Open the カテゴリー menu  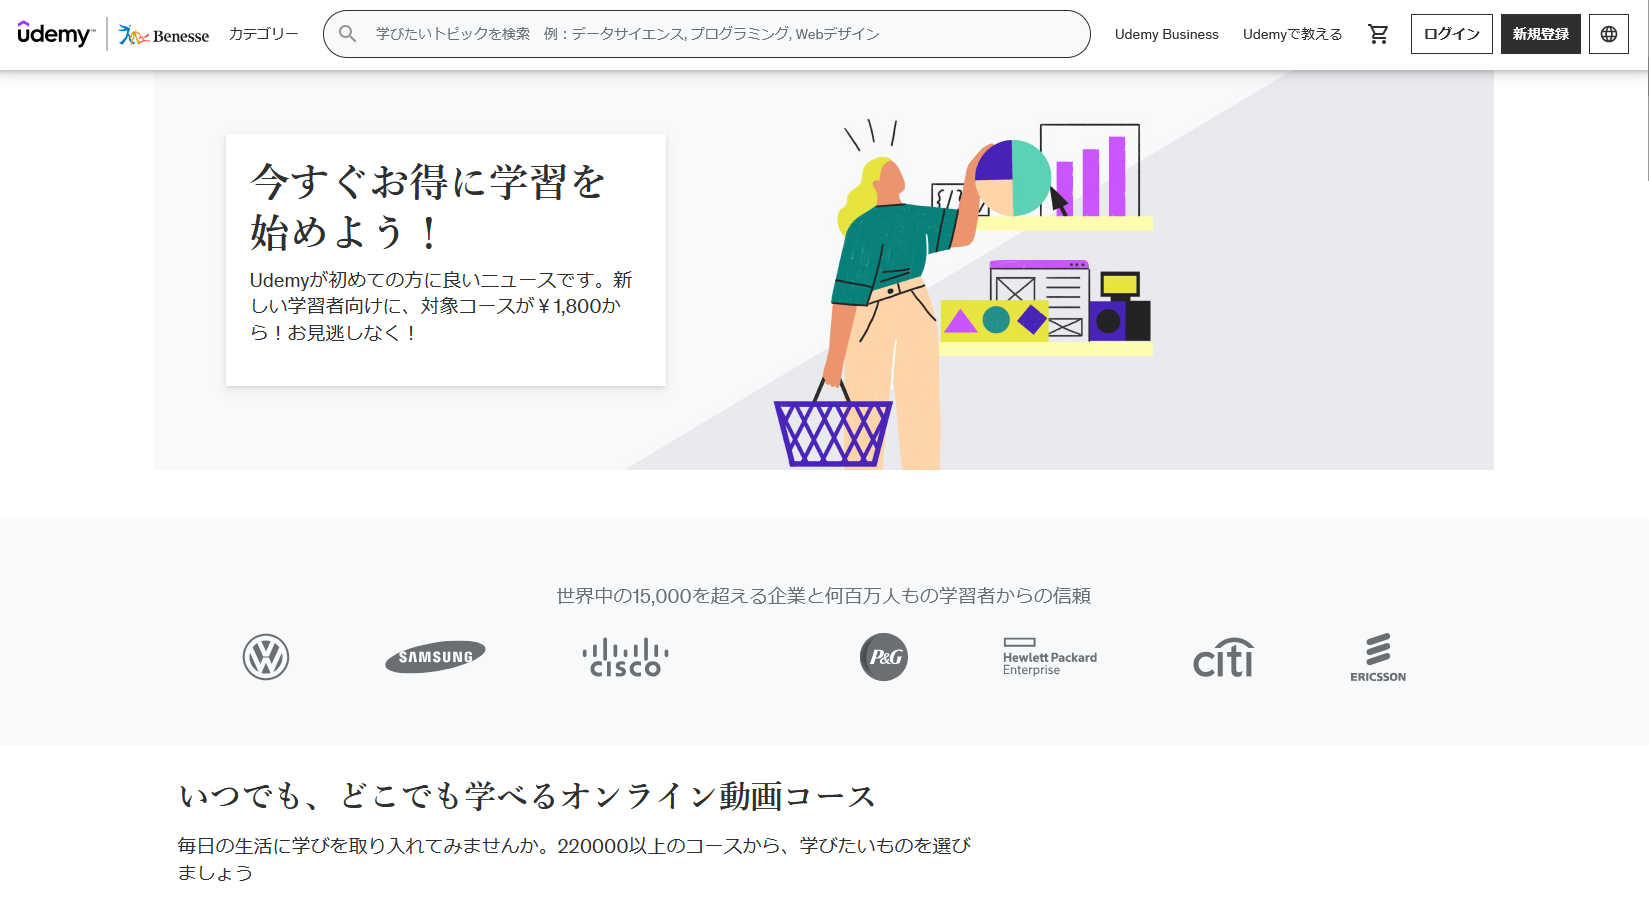(264, 34)
